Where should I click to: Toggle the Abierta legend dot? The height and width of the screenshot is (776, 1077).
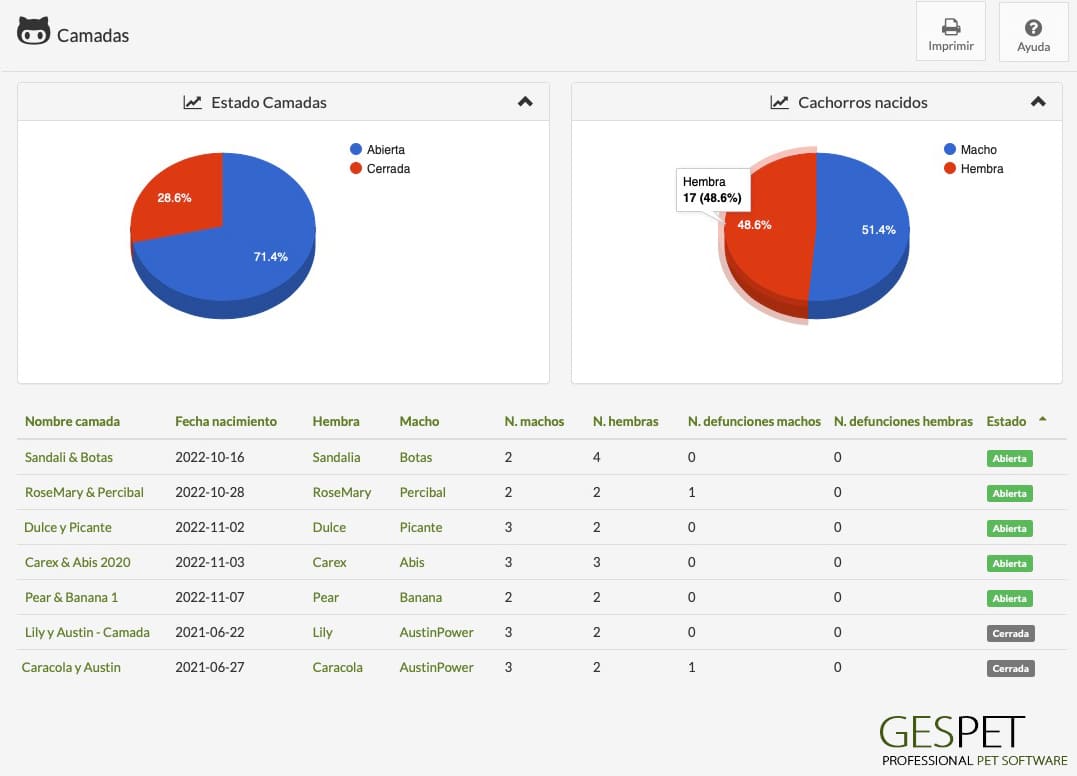tap(356, 149)
